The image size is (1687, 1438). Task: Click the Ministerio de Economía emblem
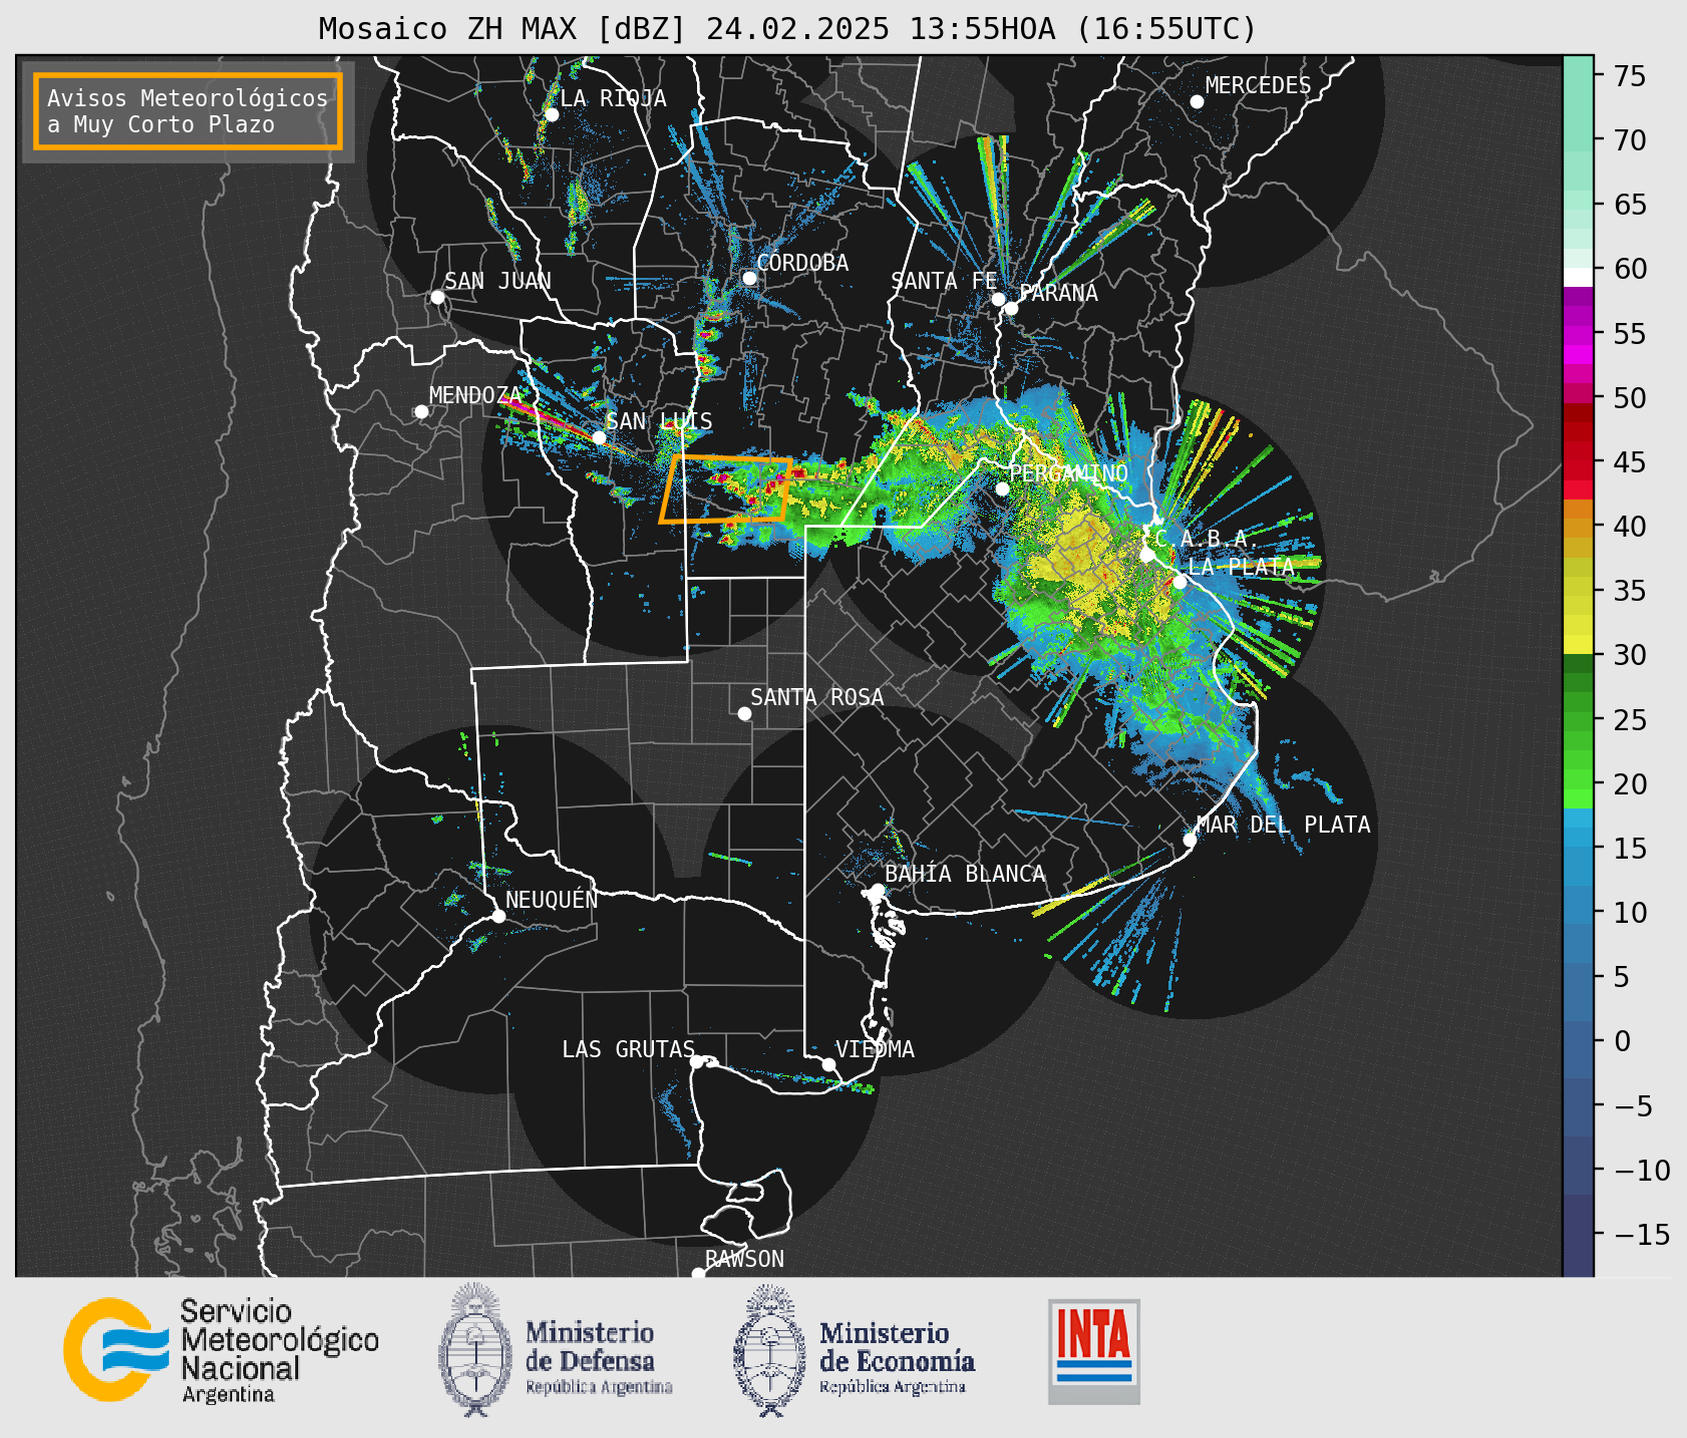coord(769,1351)
